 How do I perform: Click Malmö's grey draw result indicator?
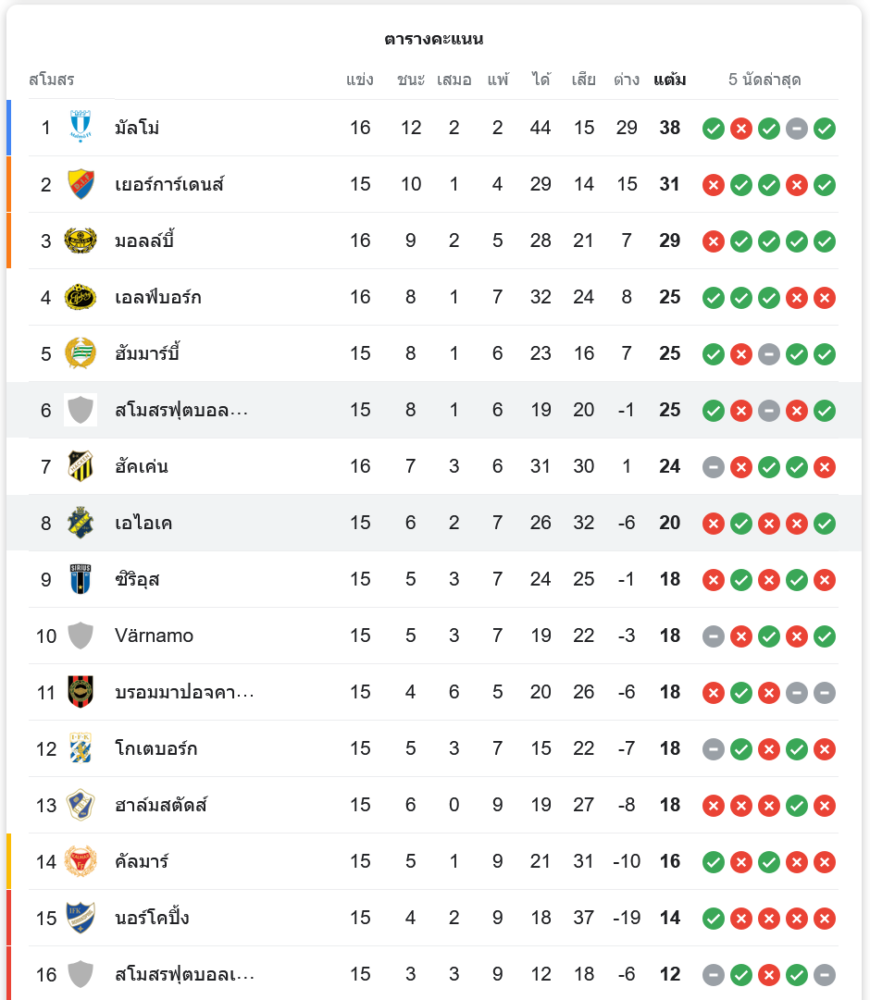click(797, 128)
